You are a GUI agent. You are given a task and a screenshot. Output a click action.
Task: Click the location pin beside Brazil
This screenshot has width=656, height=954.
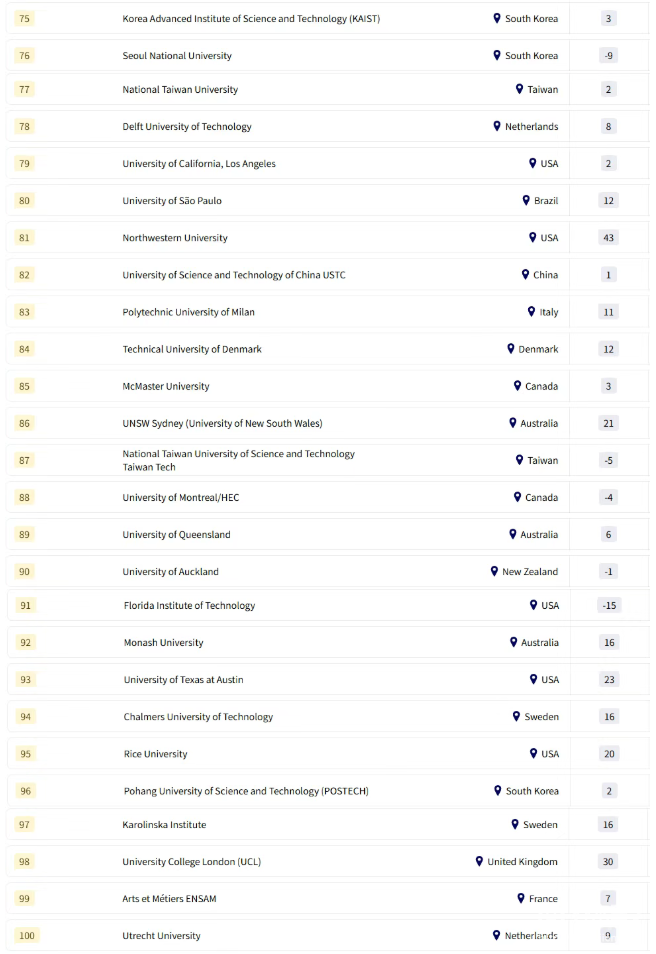coord(526,200)
